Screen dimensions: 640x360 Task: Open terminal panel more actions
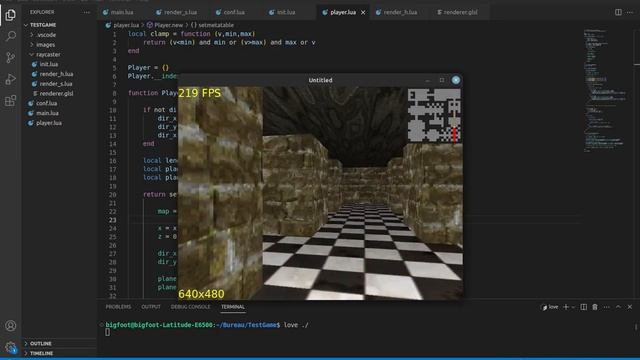(607, 307)
